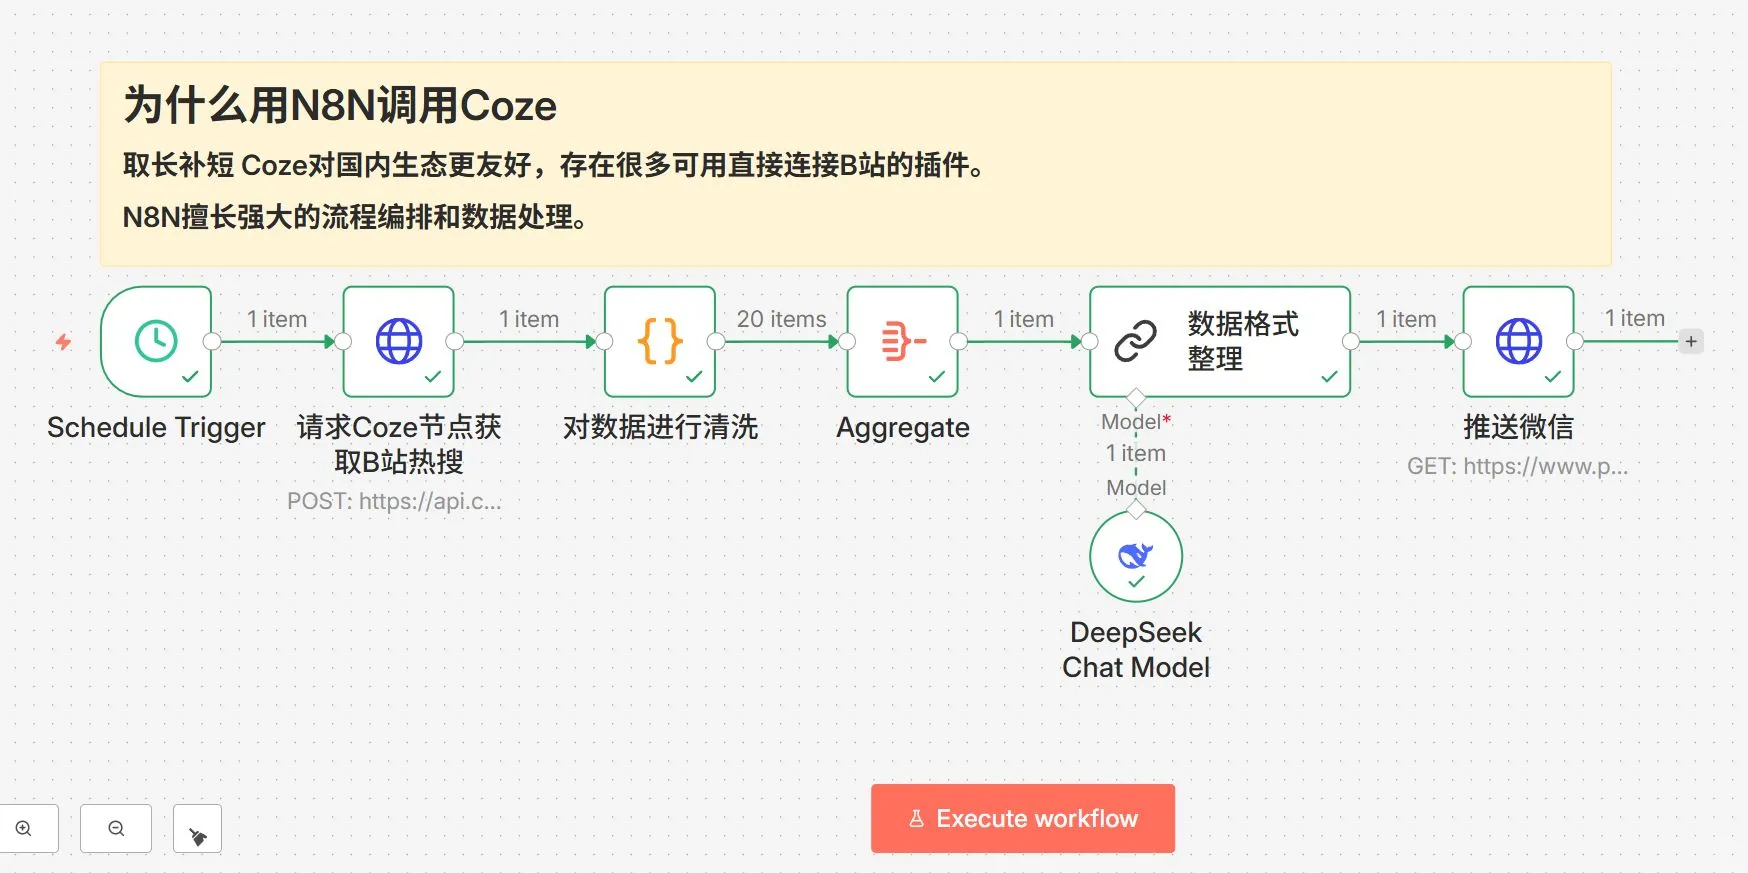This screenshot has height=873, width=1748.
Task: Click the 推送微信 node output connector dot
Action: (x=1574, y=342)
